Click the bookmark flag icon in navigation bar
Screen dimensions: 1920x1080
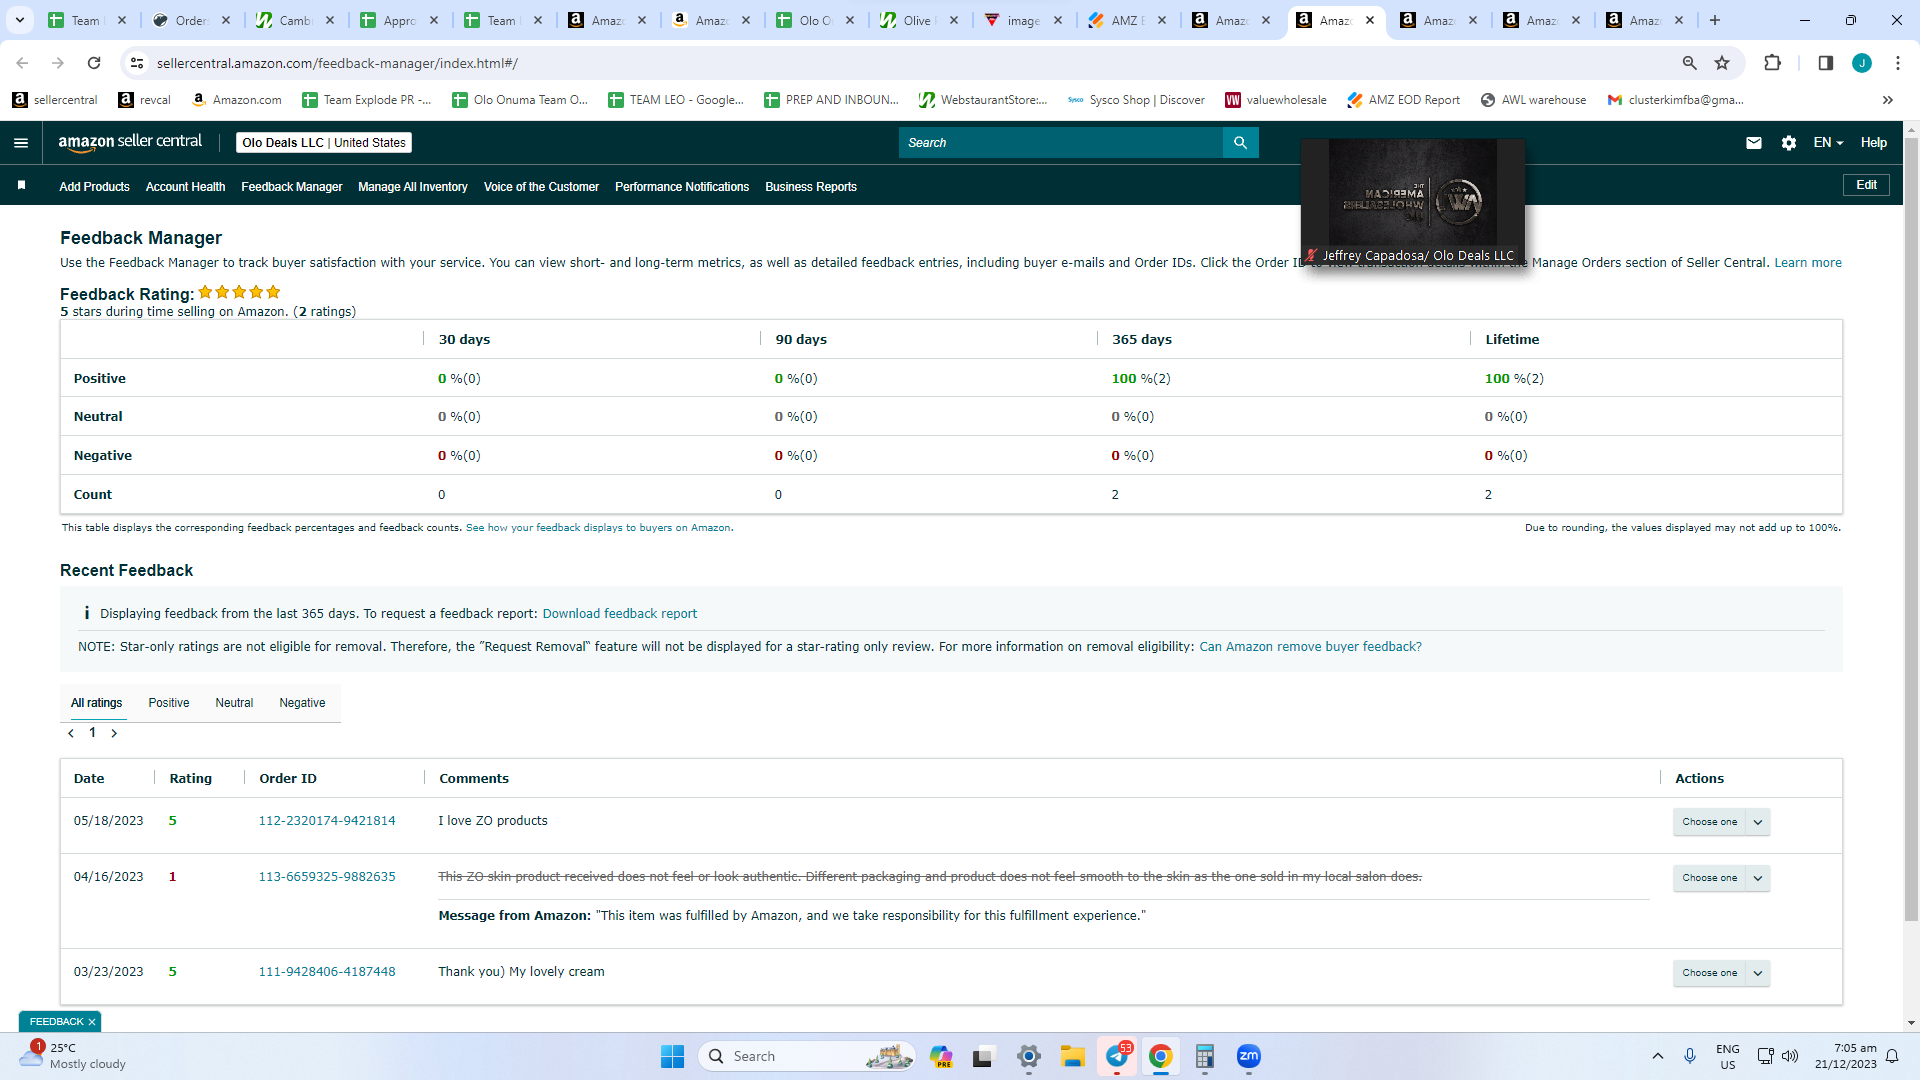[x=21, y=186]
